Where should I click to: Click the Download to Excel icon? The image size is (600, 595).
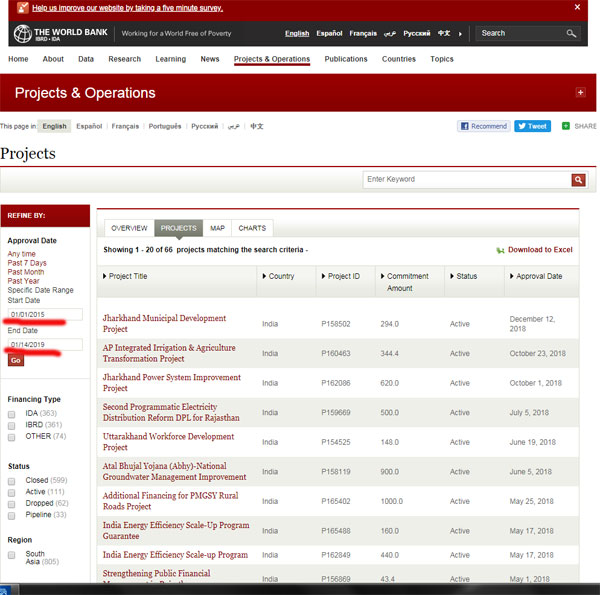(x=500, y=250)
